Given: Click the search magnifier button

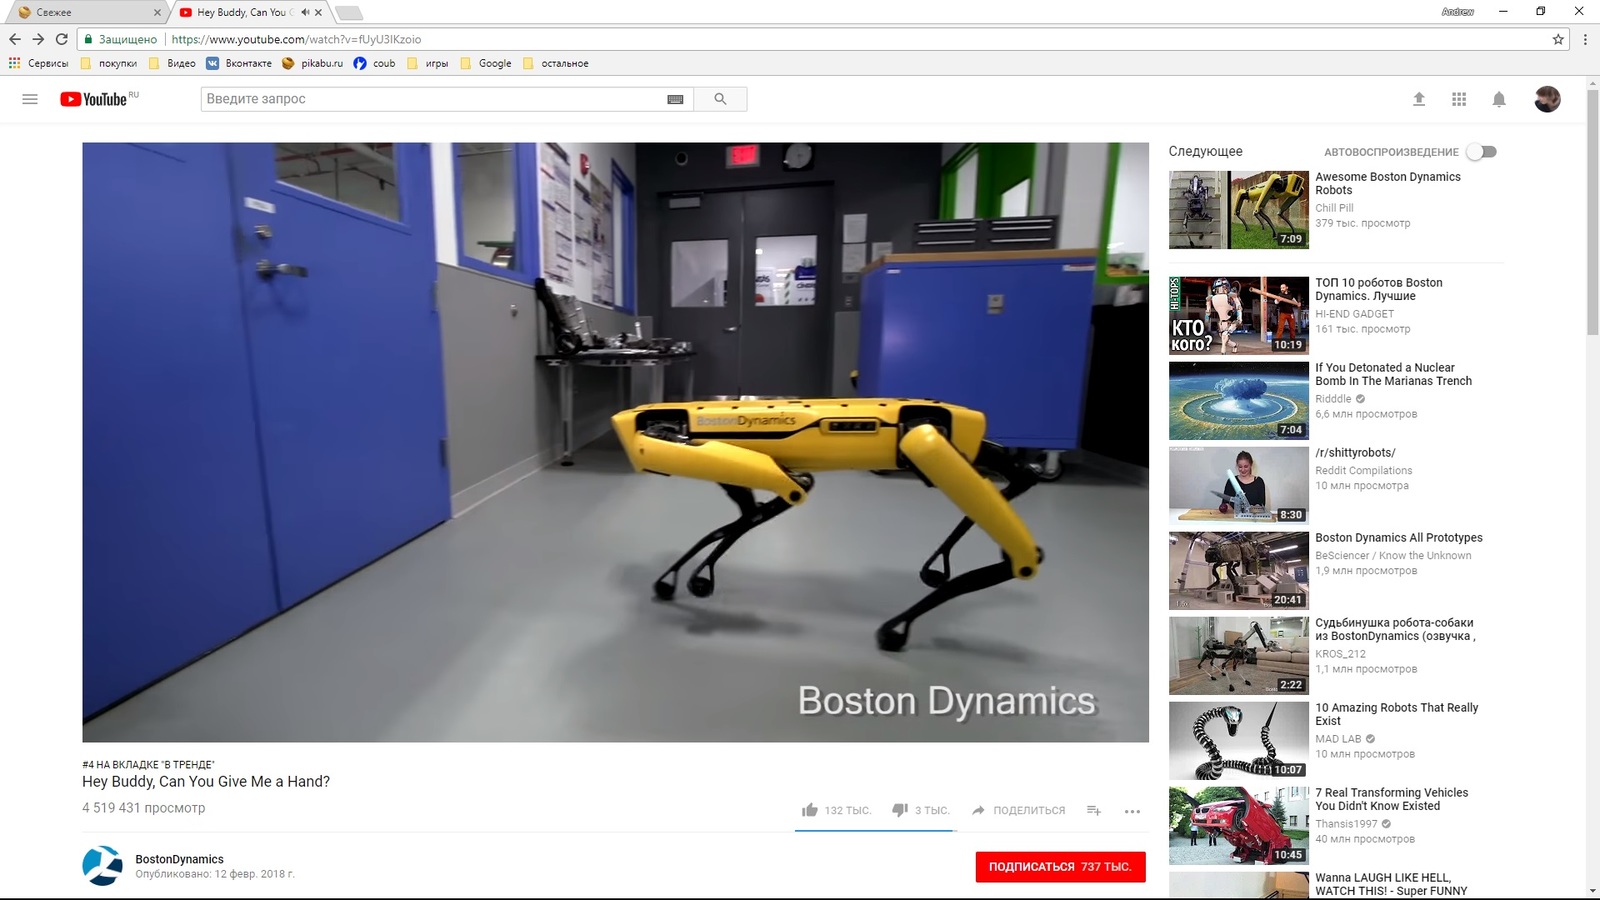Looking at the screenshot, I should (x=720, y=99).
